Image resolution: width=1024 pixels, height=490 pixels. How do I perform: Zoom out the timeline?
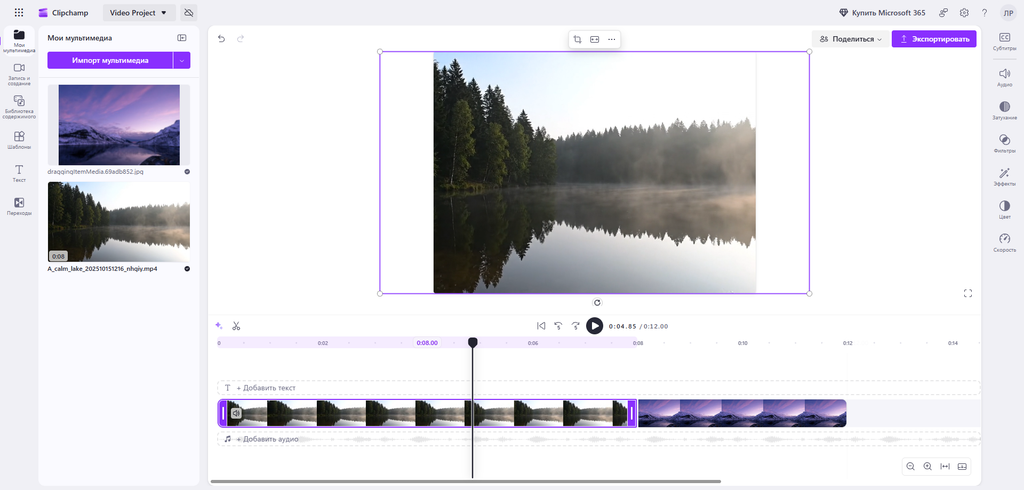coord(910,466)
